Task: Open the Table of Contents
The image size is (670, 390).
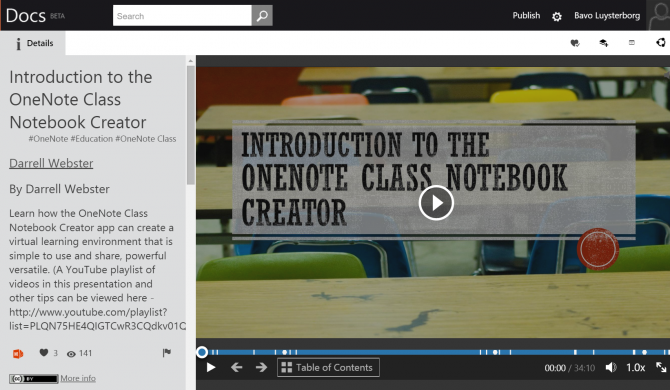Action: click(328, 367)
